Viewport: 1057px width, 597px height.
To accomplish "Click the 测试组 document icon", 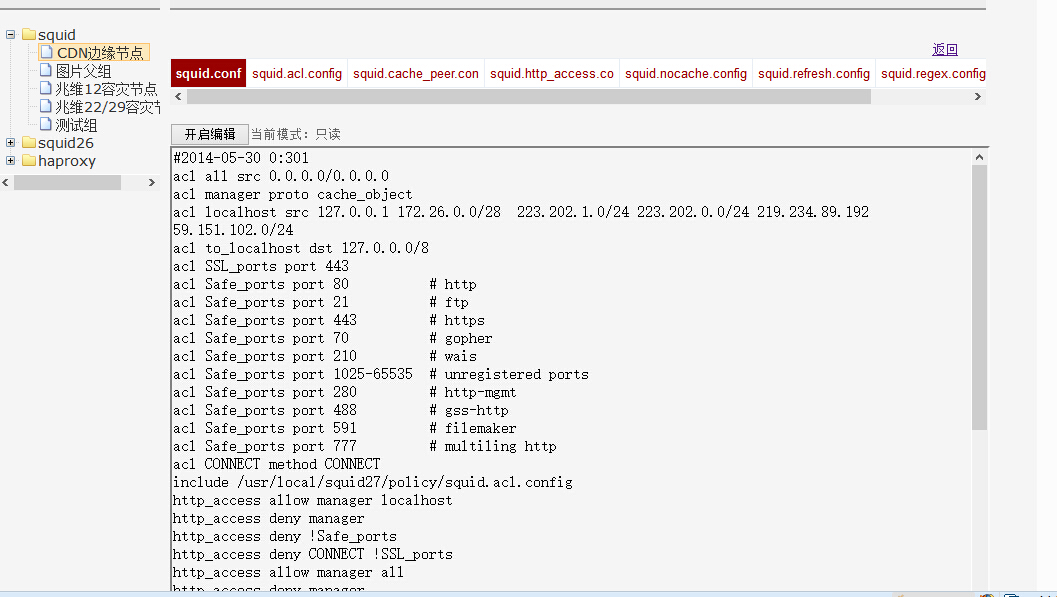I will (46, 125).
